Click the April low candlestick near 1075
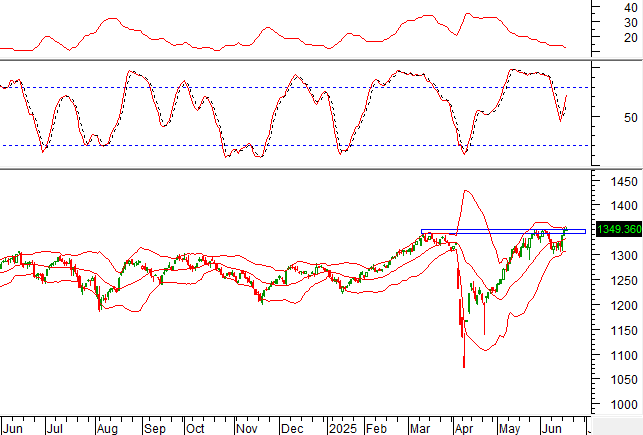643x435 pixels. click(x=464, y=353)
